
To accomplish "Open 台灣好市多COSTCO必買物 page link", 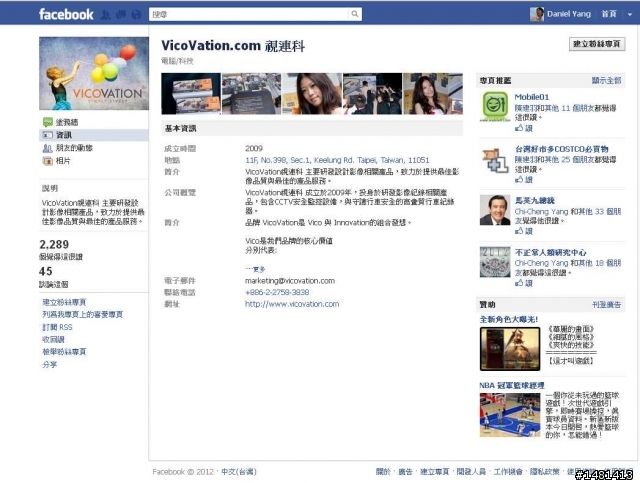I will tap(562, 149).
